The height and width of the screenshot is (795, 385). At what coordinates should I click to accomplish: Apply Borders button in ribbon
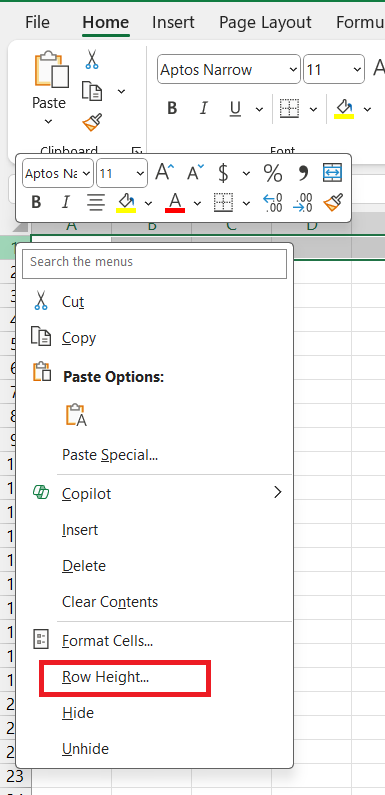(x=290, y=109)
